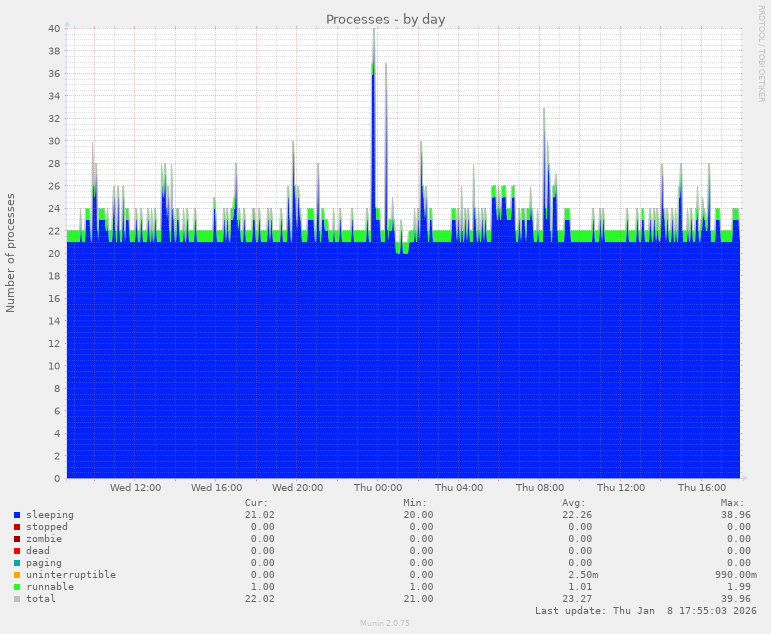The image size is (771, 634).
Task: Click the blue sleeping legend swatch
Action: (17, 515)
